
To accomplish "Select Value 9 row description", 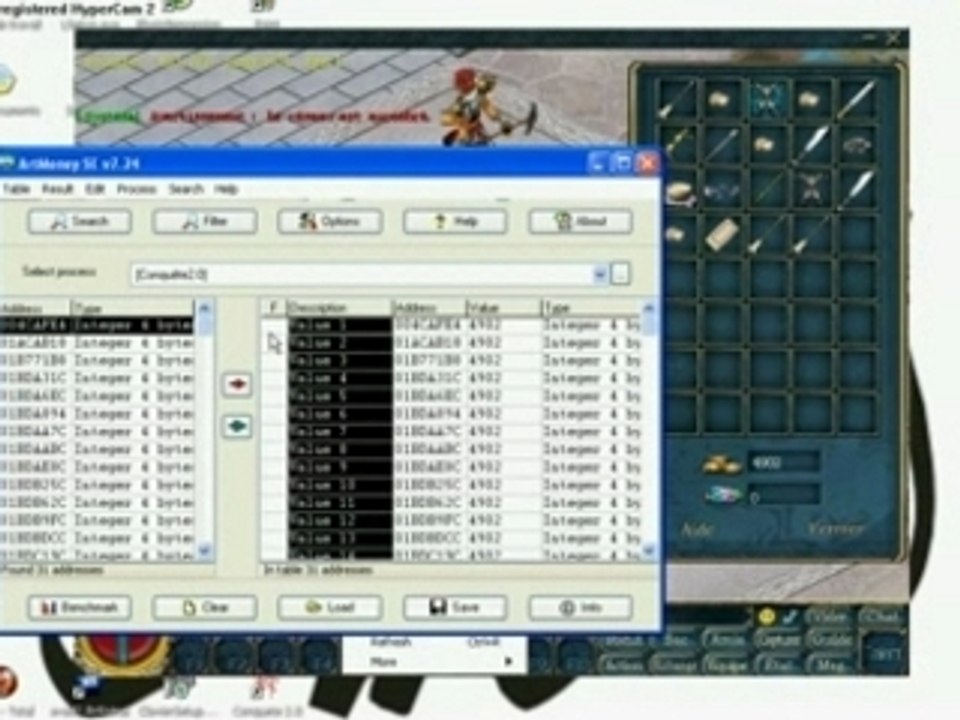I will coord(339,467).
